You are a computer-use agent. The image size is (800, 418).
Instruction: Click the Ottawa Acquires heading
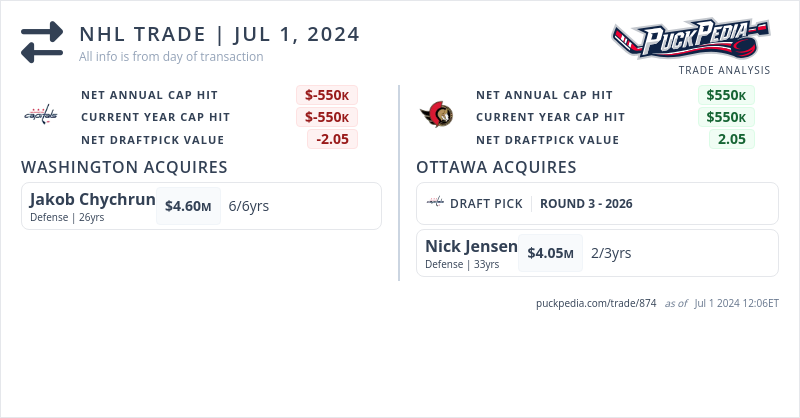pyautogui.click(x=496, y=167)
